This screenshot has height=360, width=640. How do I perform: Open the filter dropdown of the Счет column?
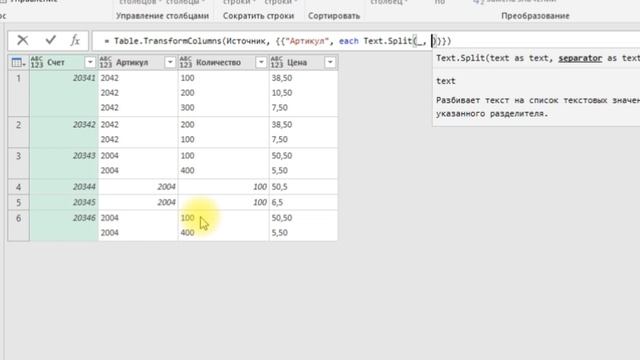(x=90, y=62)
